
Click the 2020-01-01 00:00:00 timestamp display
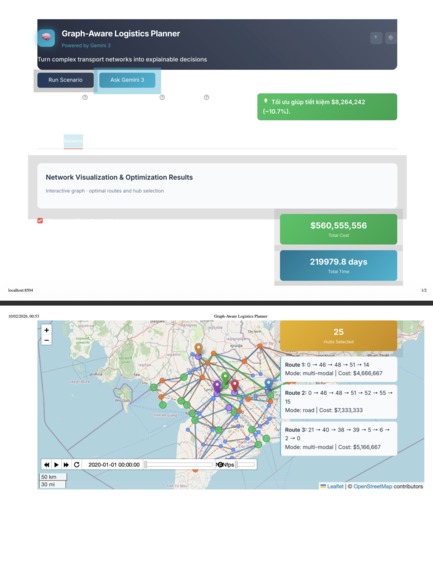click(x=114, y=464)
